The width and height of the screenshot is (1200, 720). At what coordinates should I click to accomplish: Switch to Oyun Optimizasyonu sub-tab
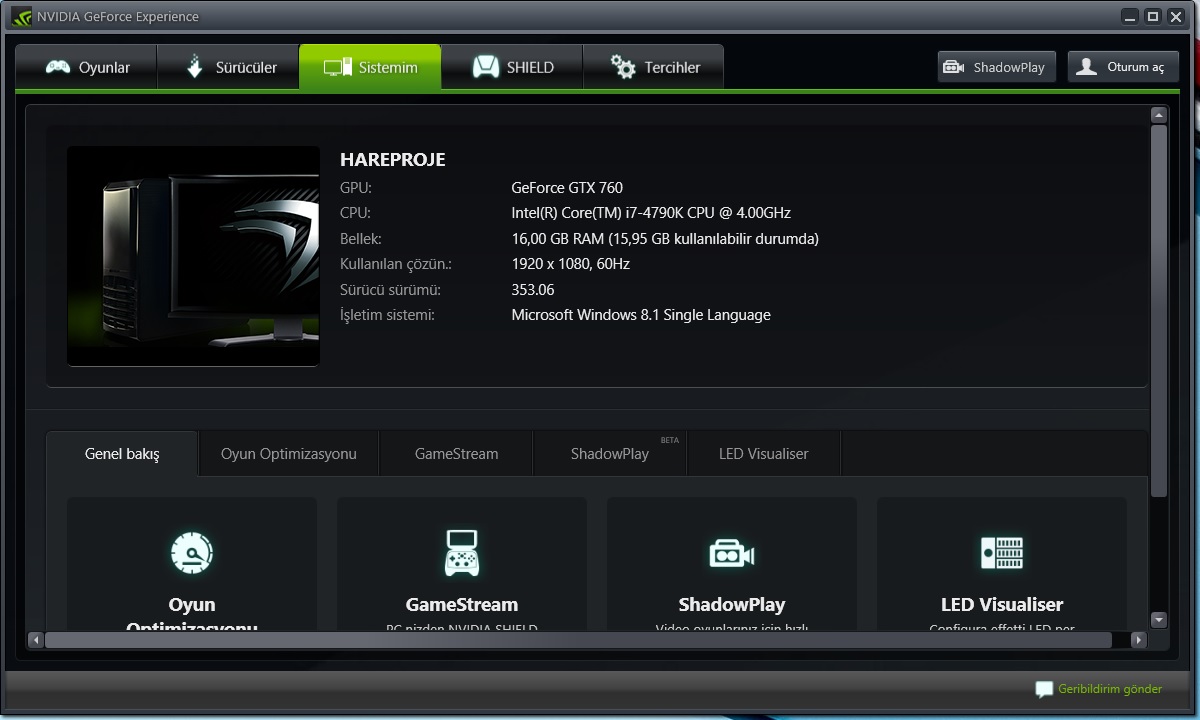click(x=288, y=454)
